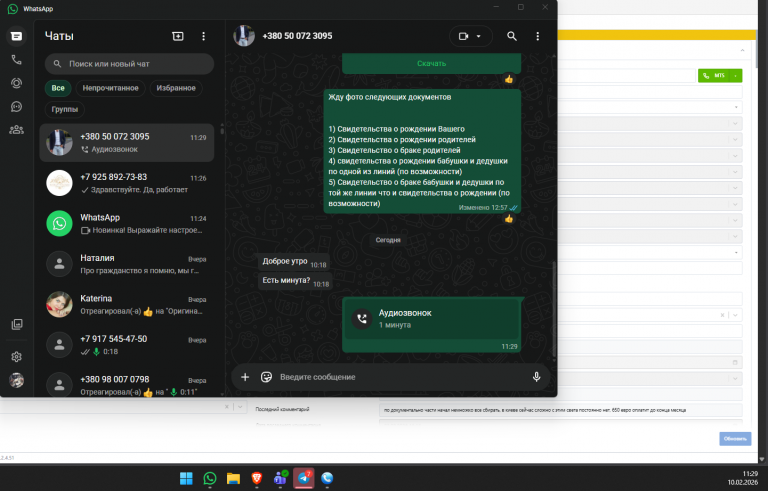
Task: Open the media gallery icon in sidebar
Action: [x=17, y=324]
